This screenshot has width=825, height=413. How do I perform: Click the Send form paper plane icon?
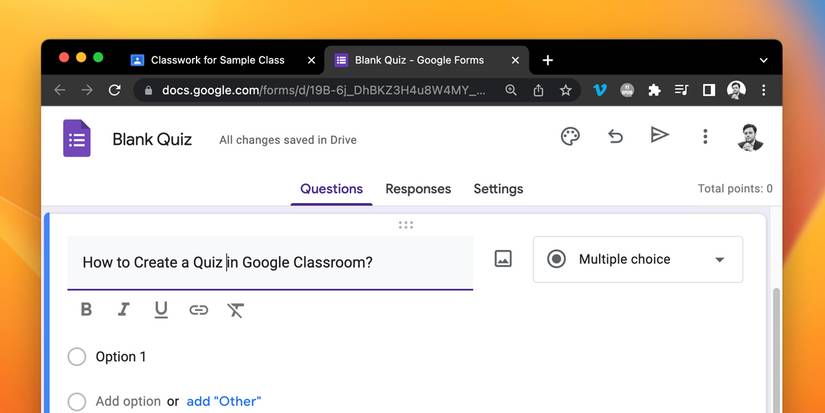(x=659, y=135)
